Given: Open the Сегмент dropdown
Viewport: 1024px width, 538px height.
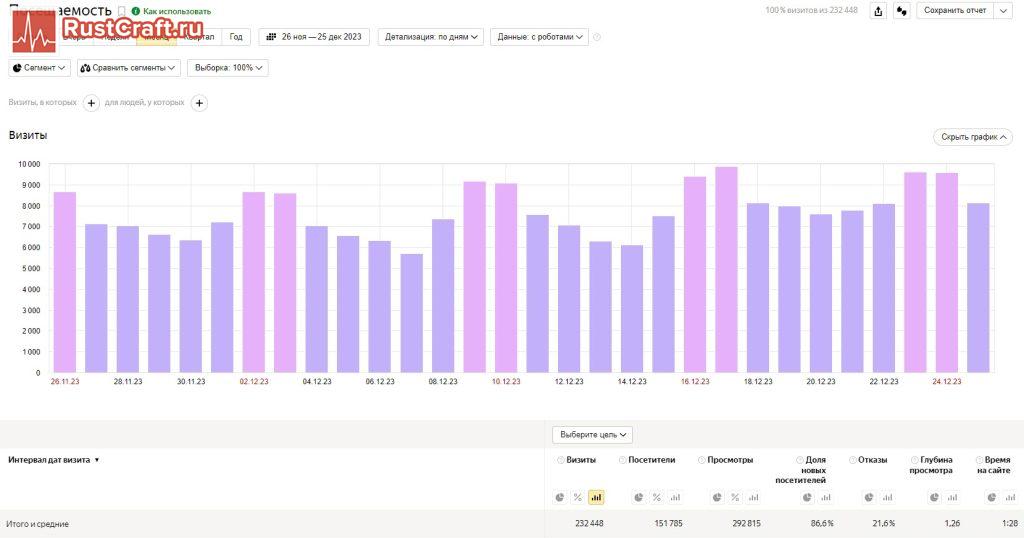Looking at the screenshot, I should click(x=40, y=68).
